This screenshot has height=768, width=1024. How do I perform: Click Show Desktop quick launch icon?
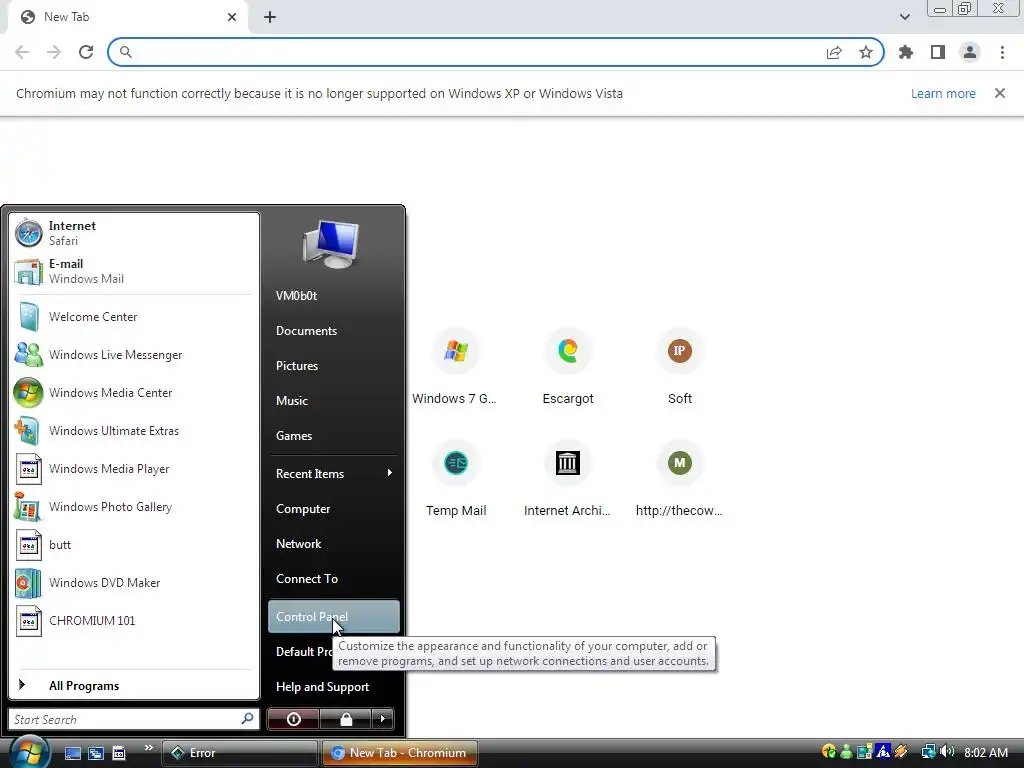coord(72,753)
